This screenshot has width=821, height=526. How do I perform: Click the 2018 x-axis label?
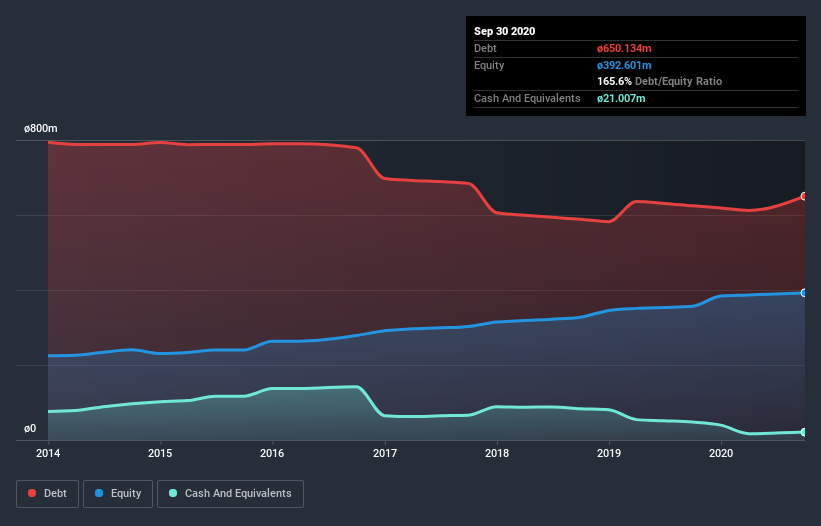click(x=497, y=453)
